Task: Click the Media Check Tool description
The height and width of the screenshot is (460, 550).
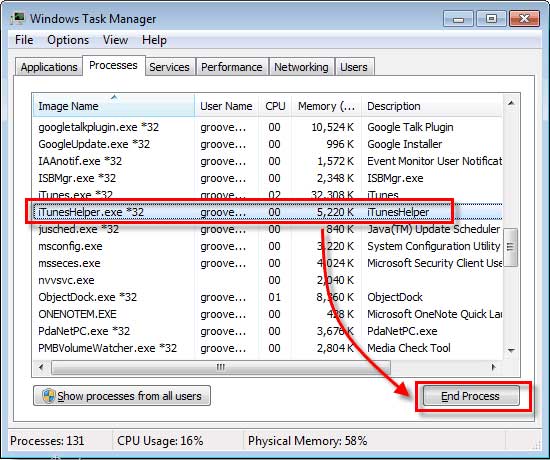Action: click(x=409, y=348)
